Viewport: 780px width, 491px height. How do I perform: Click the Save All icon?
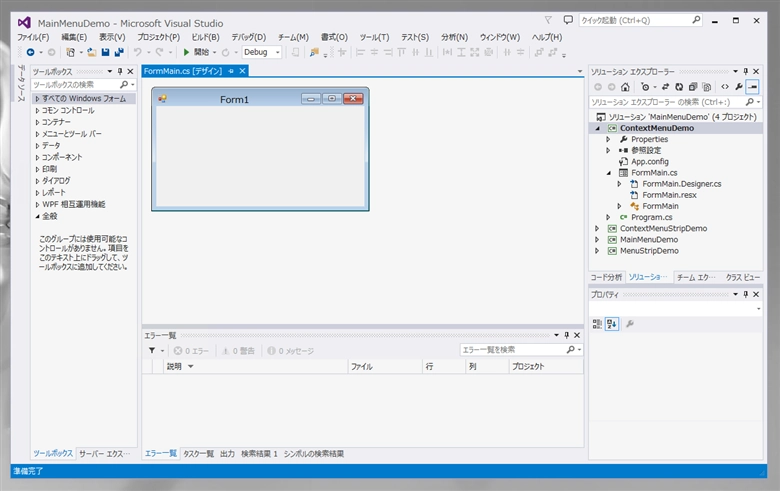click(119, 52)
